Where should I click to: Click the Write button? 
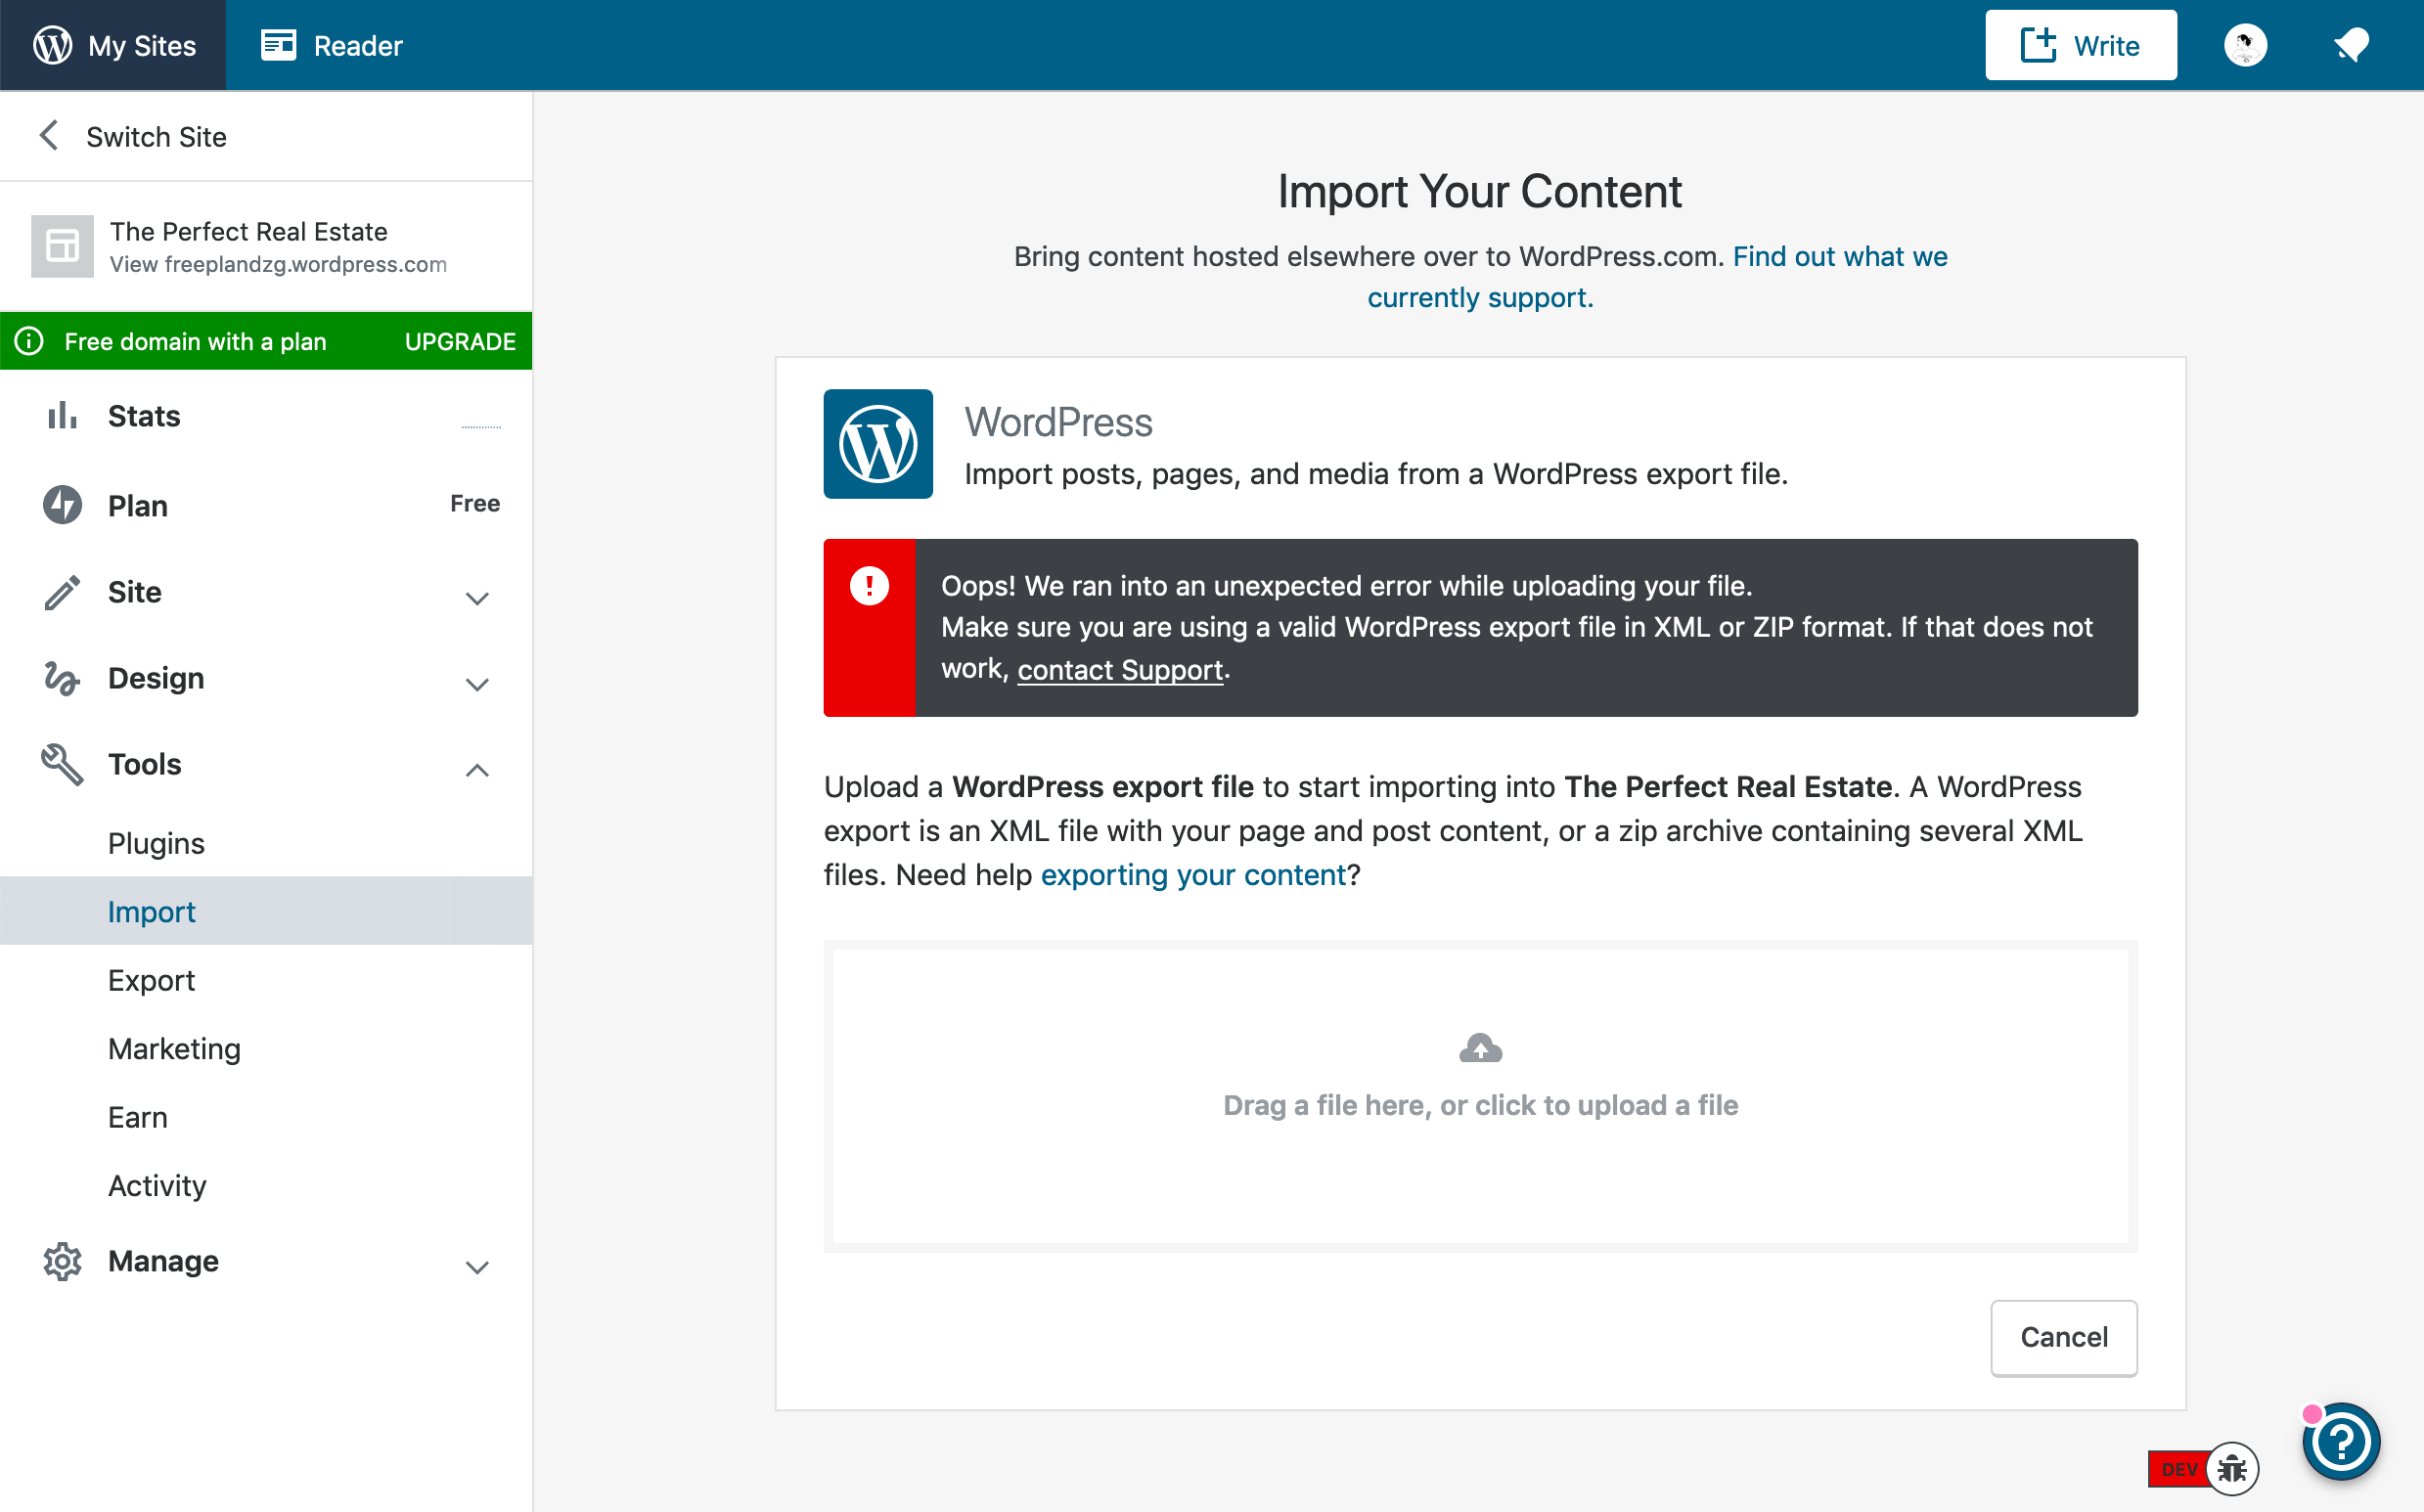[2080, 45]
